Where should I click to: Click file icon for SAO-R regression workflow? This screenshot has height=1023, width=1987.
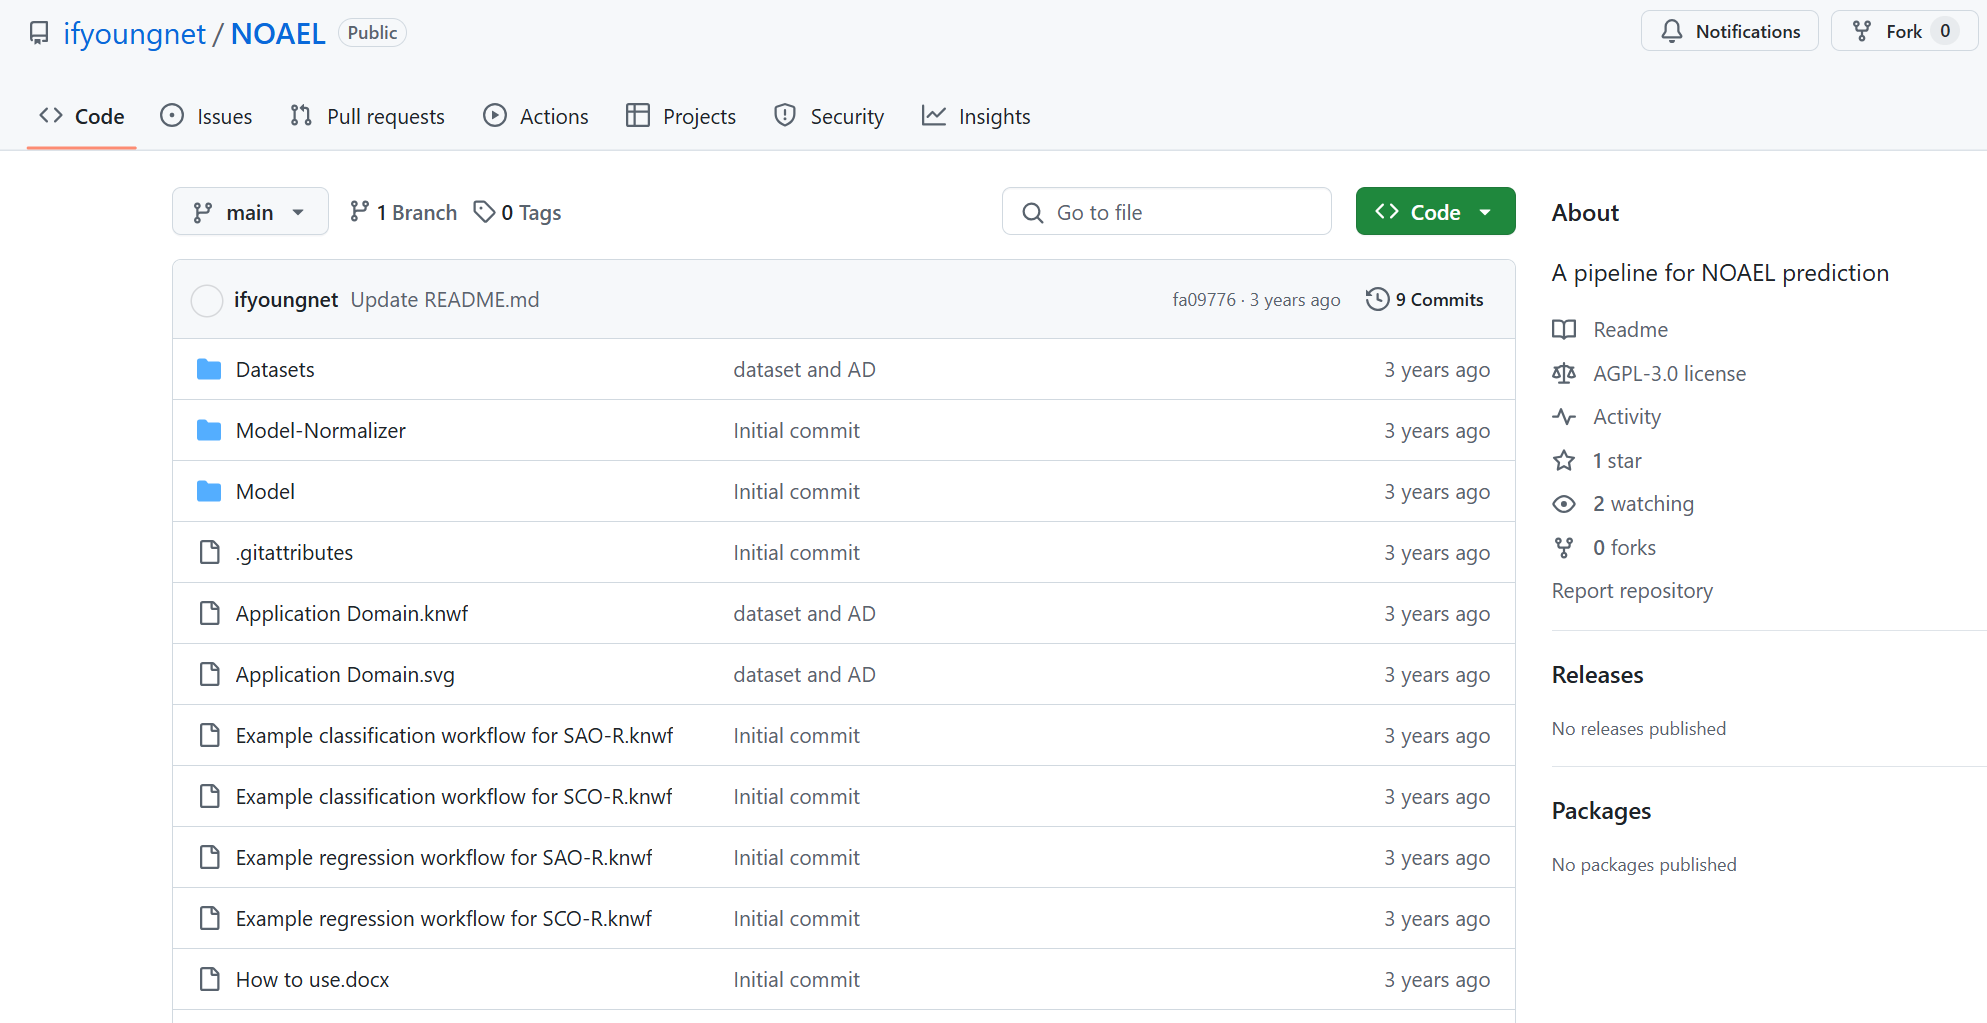point(209,857)
